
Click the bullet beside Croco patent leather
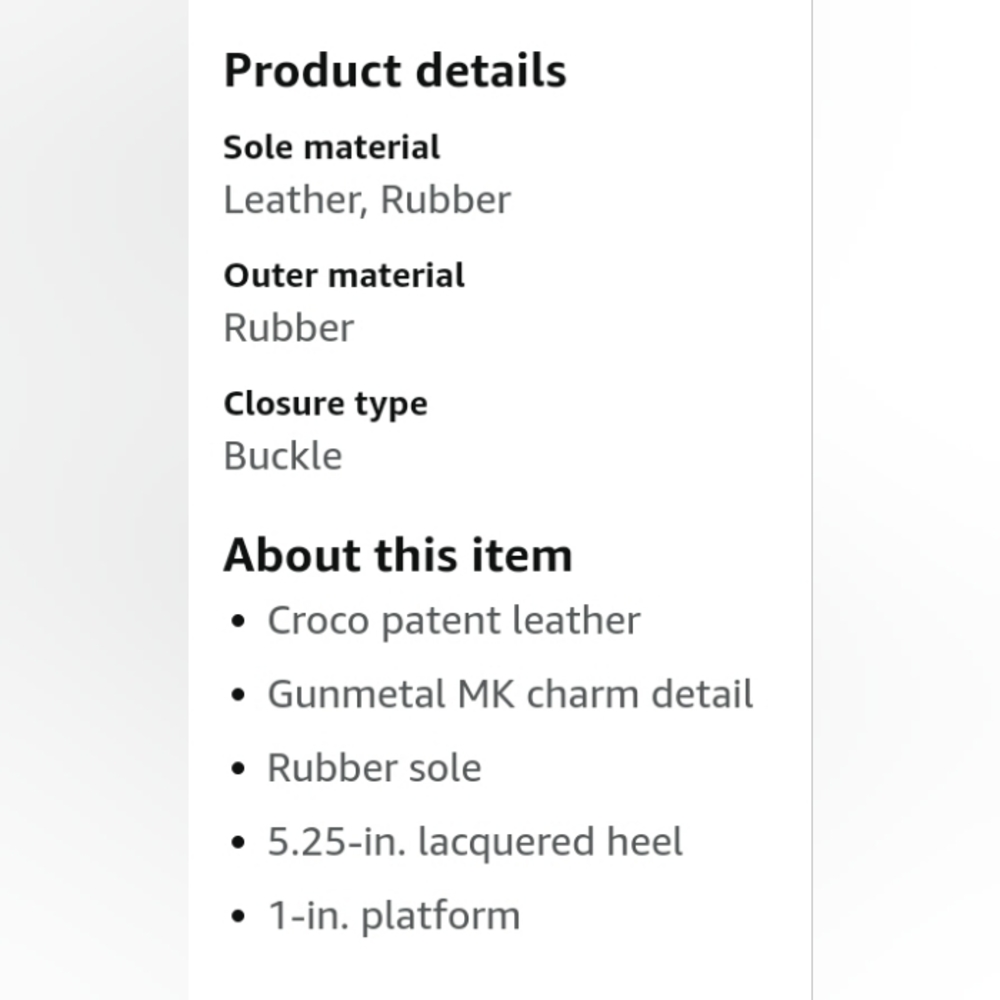coord(237,621)
